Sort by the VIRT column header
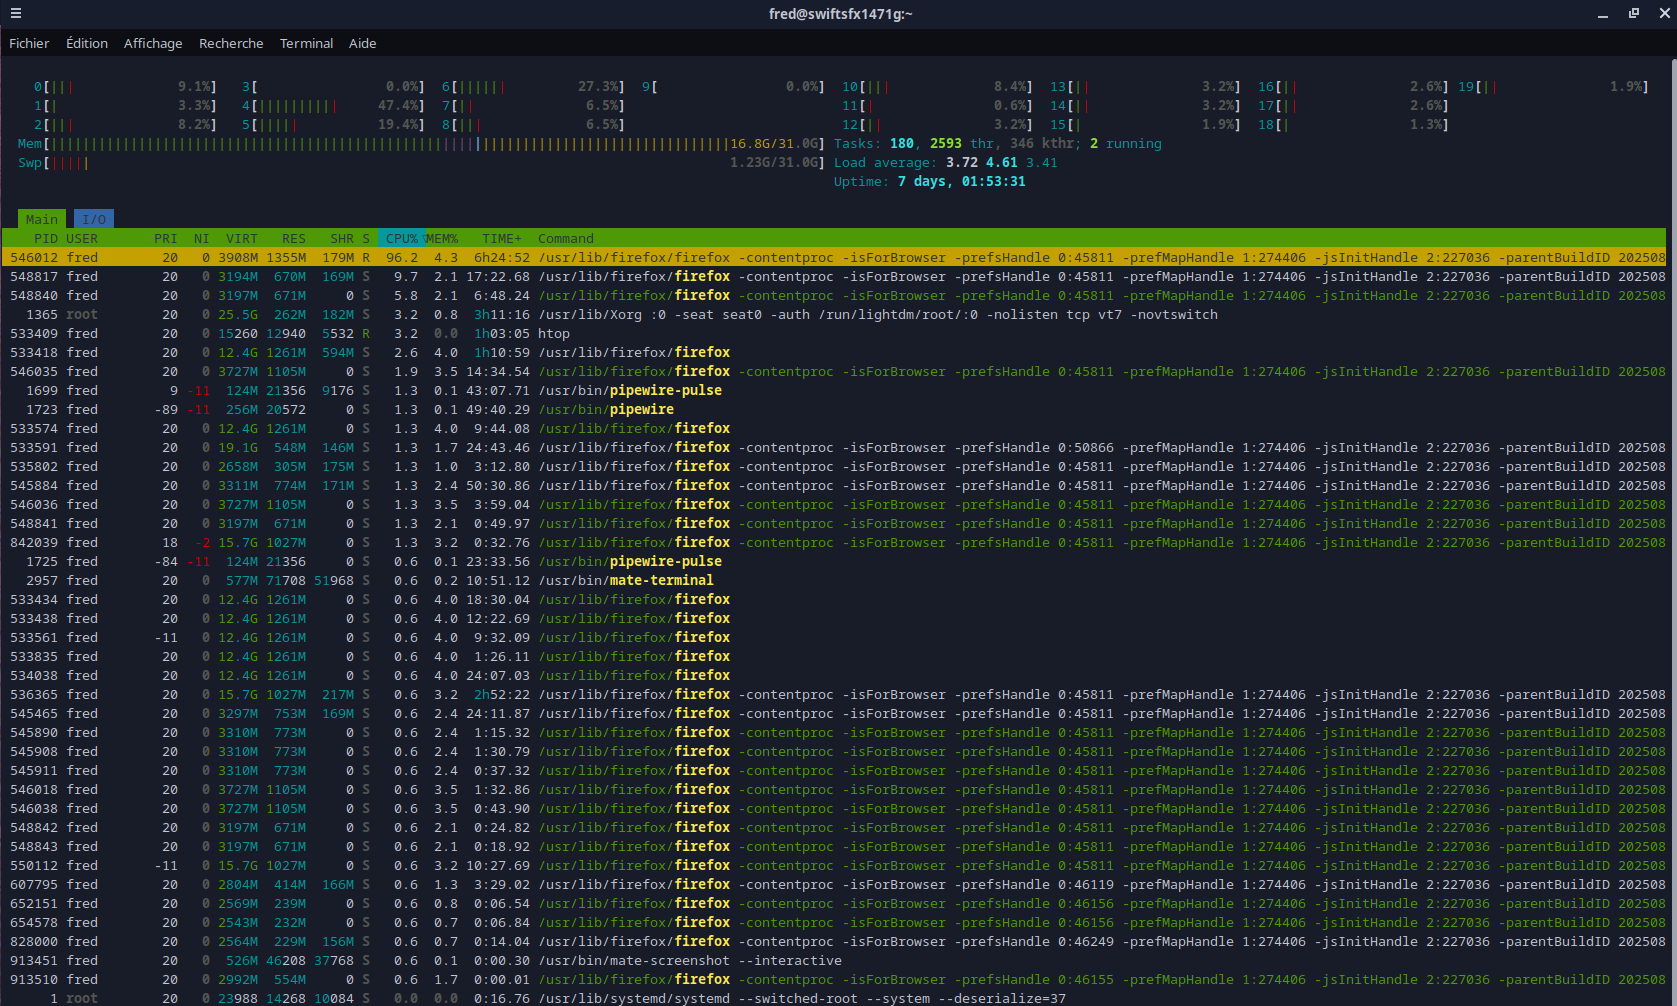The image size is (1677, 1006). point(242,239)
